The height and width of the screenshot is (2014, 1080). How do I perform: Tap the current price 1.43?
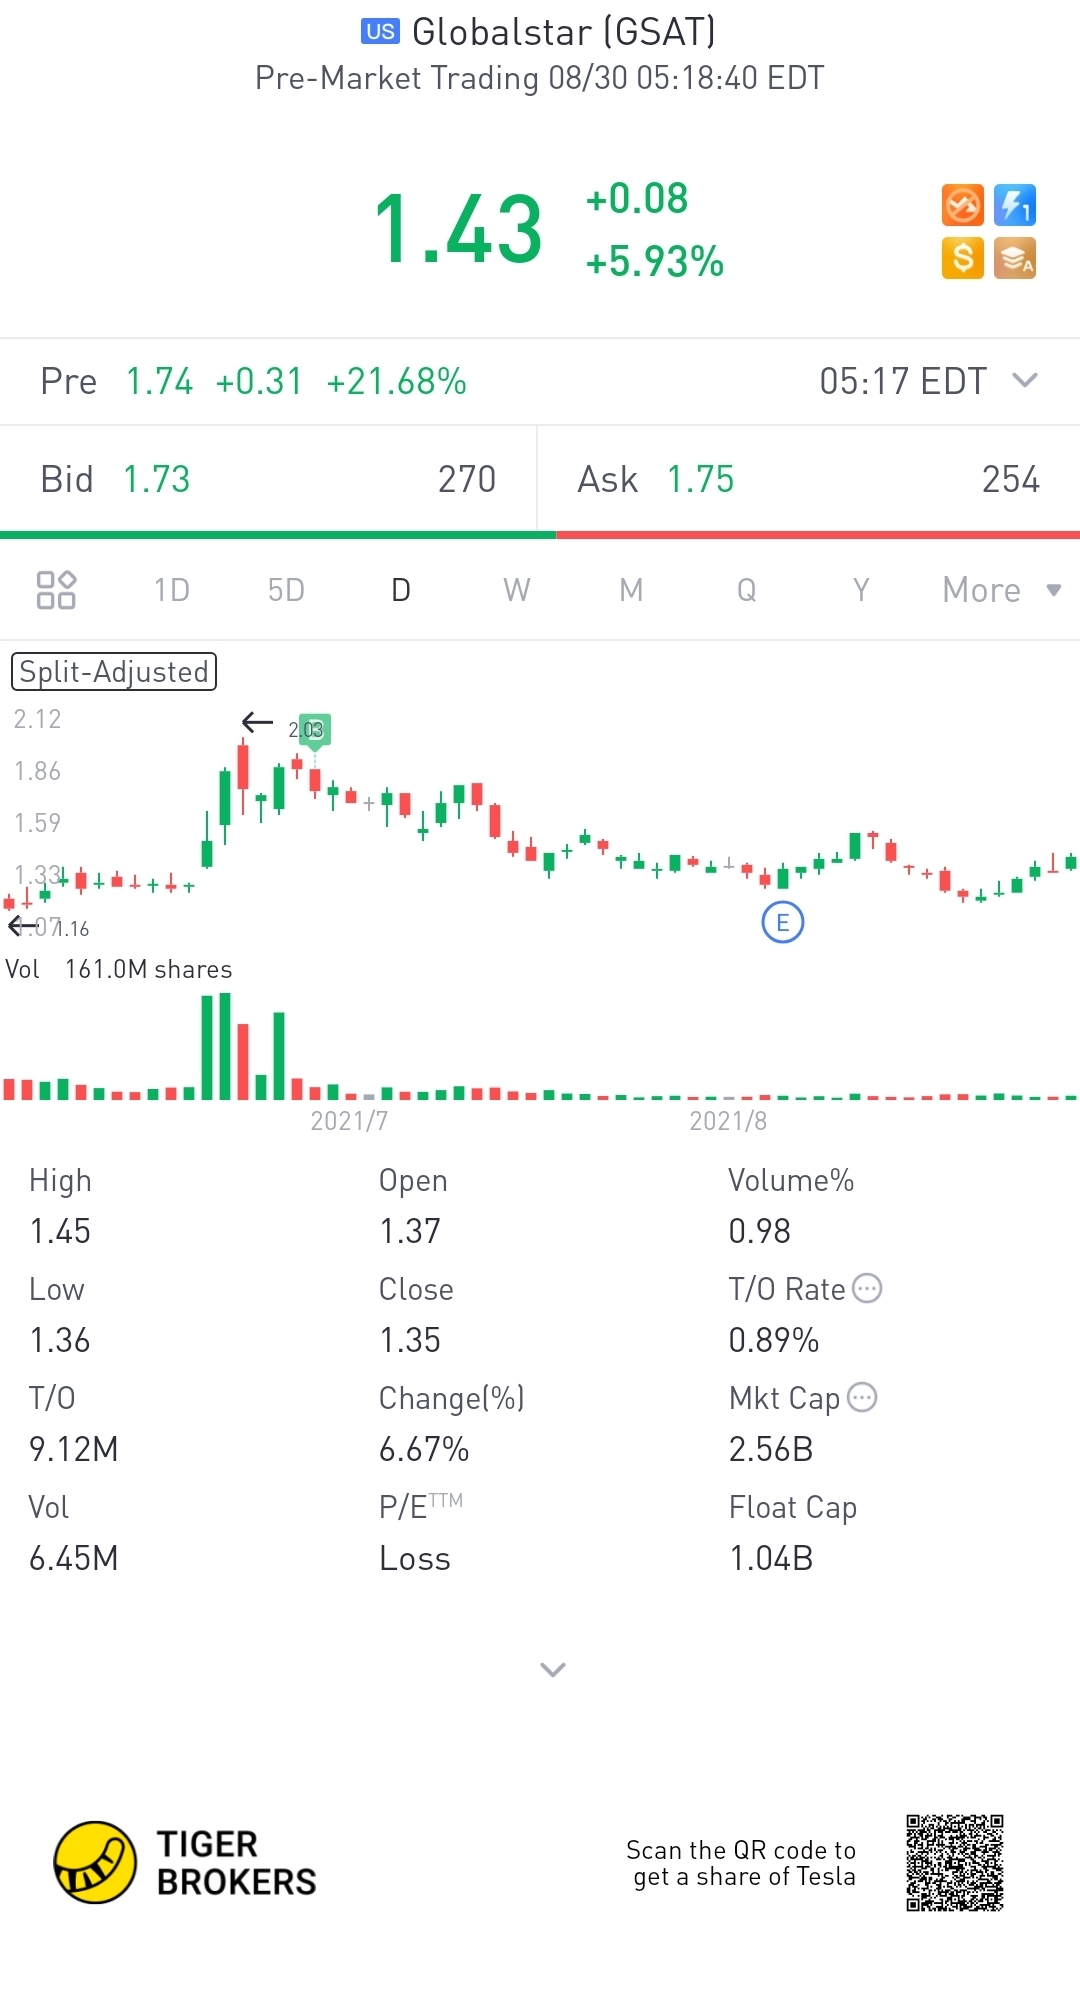coord(458,231)
